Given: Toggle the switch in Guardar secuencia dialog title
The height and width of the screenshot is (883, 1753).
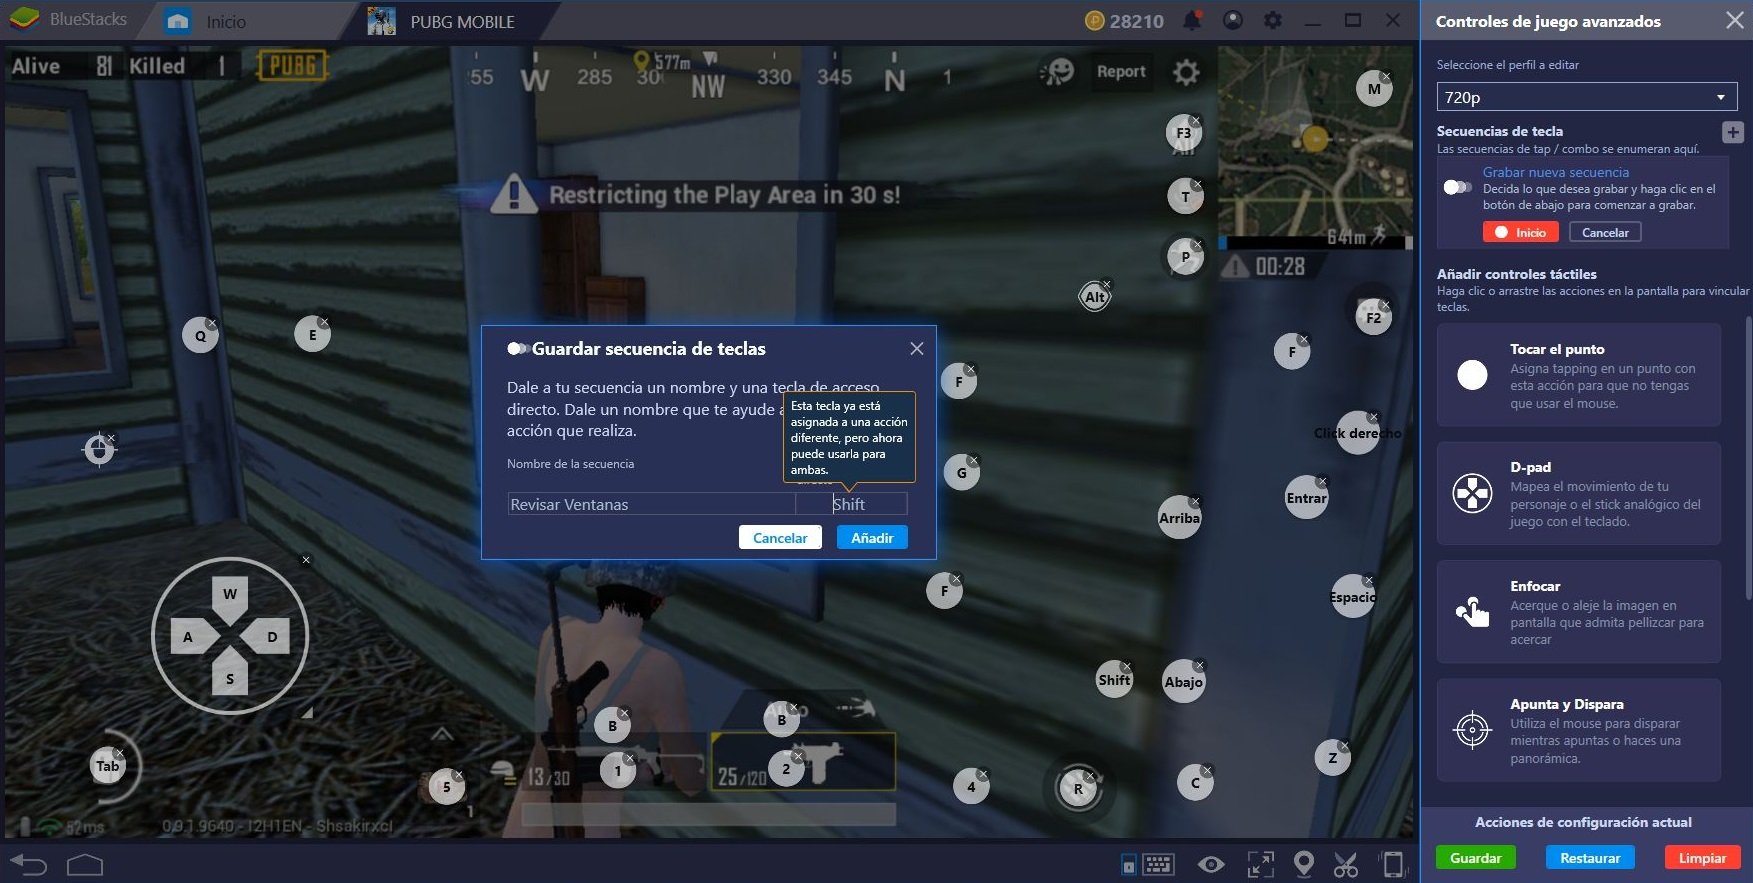Looking at the screenshot, I should (x=518, y=348).
